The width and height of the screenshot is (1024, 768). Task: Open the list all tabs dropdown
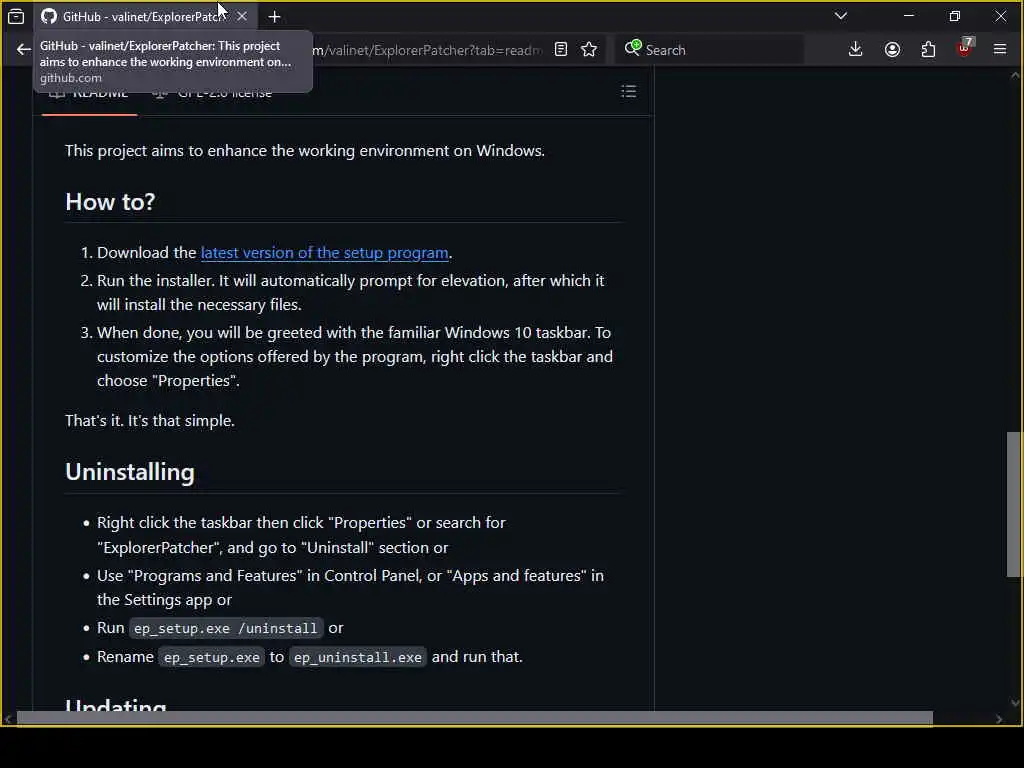(840, 16)
